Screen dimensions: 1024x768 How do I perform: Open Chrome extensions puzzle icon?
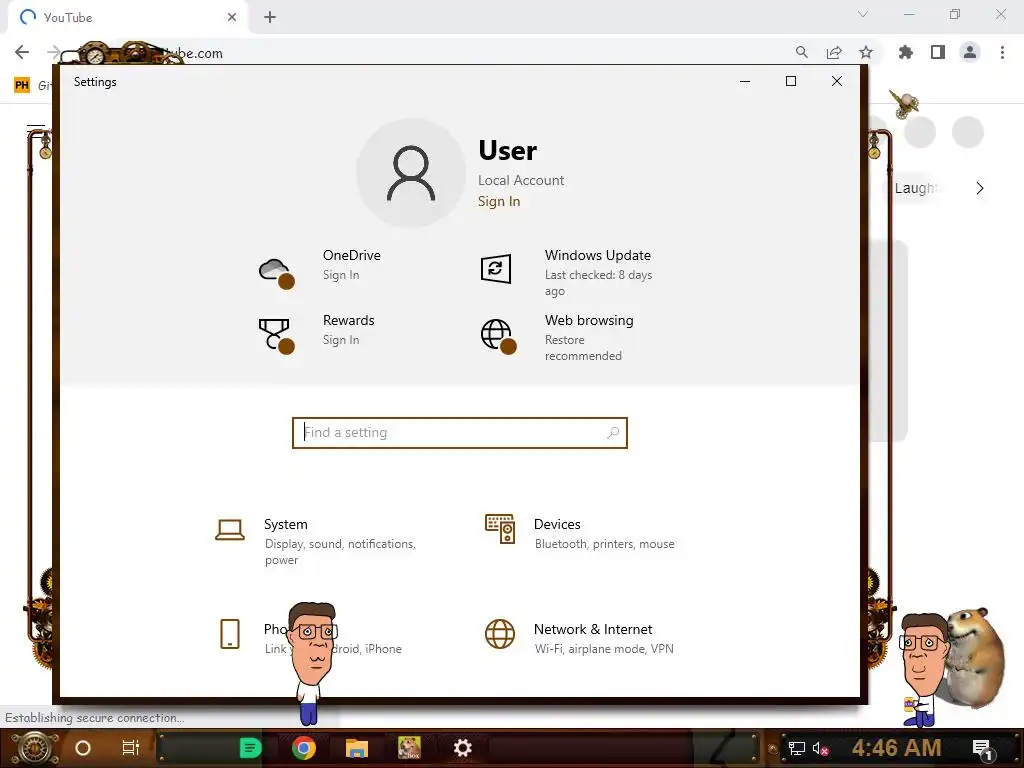[906, 52]
